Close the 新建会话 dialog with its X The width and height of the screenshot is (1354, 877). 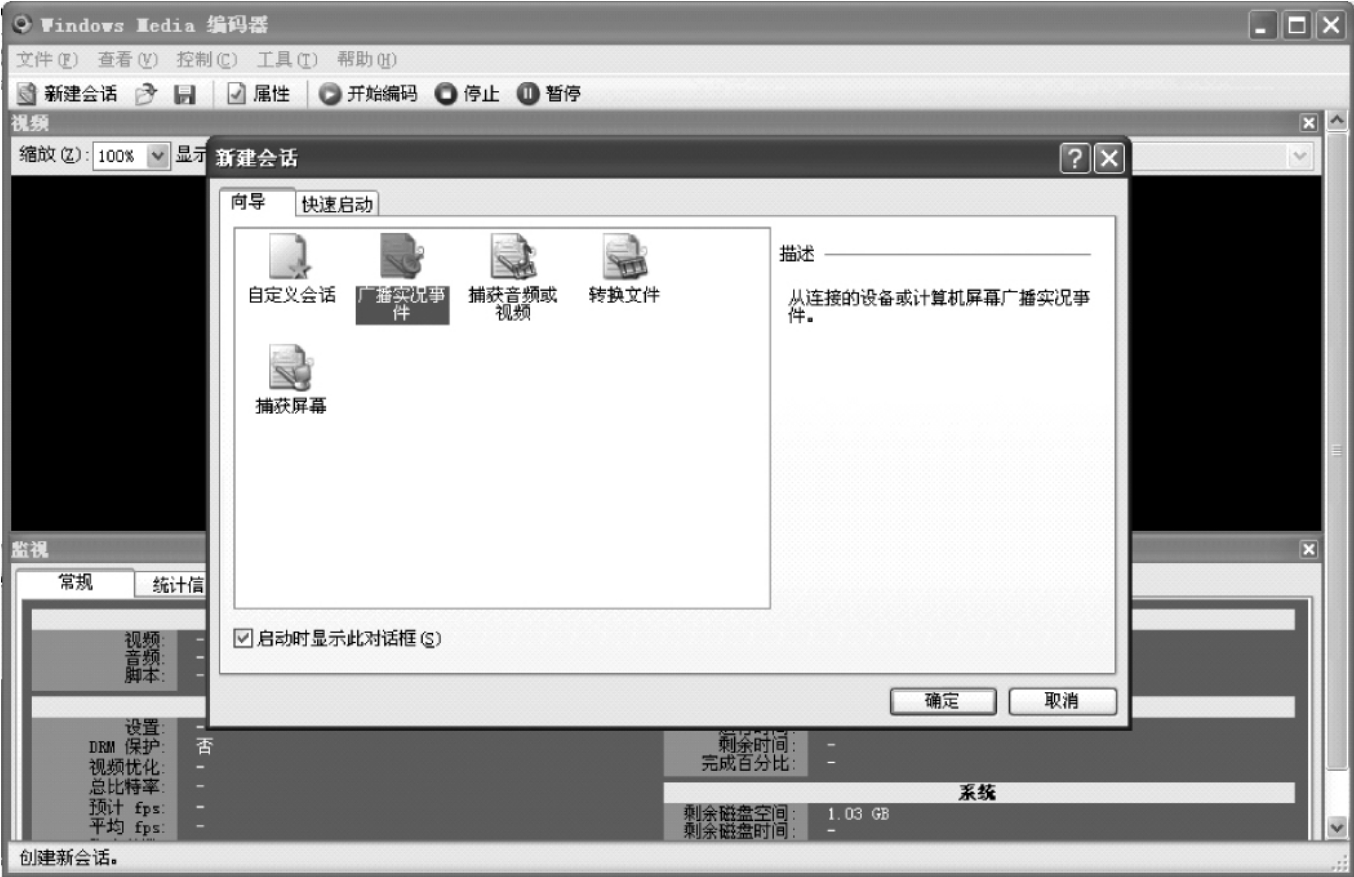[1109, 158]
